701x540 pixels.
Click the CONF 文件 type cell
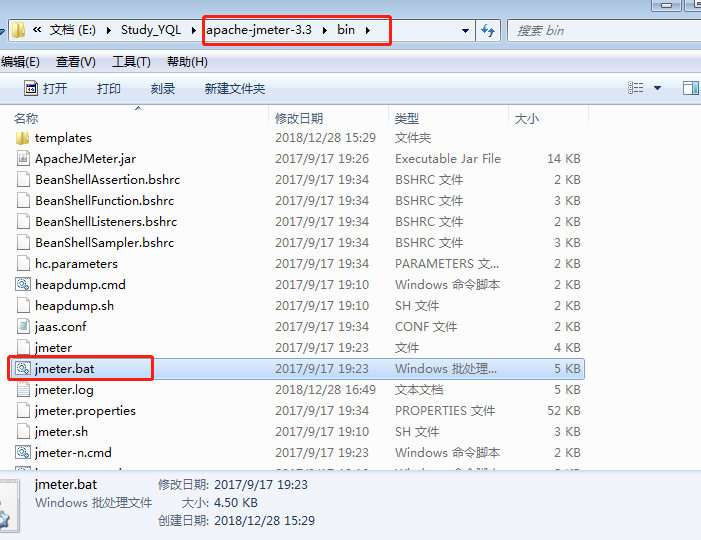(426, 327)
